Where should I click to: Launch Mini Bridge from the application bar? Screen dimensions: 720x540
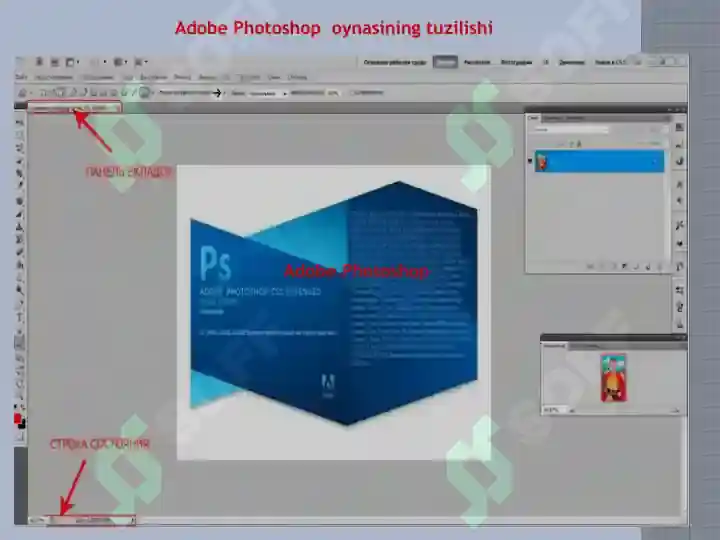pyautogui.click(x=55, y=62)
